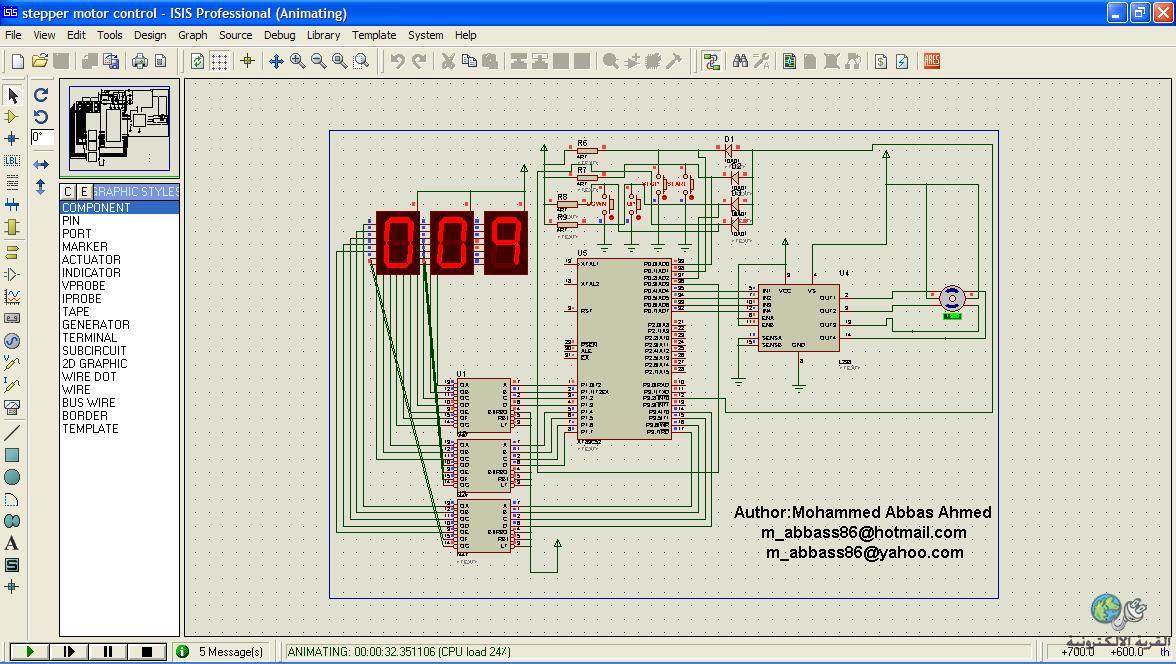Activate Component Mode in the left toolbar
The height and width of the screenshot is (664, 1176).
coord(12,117)
